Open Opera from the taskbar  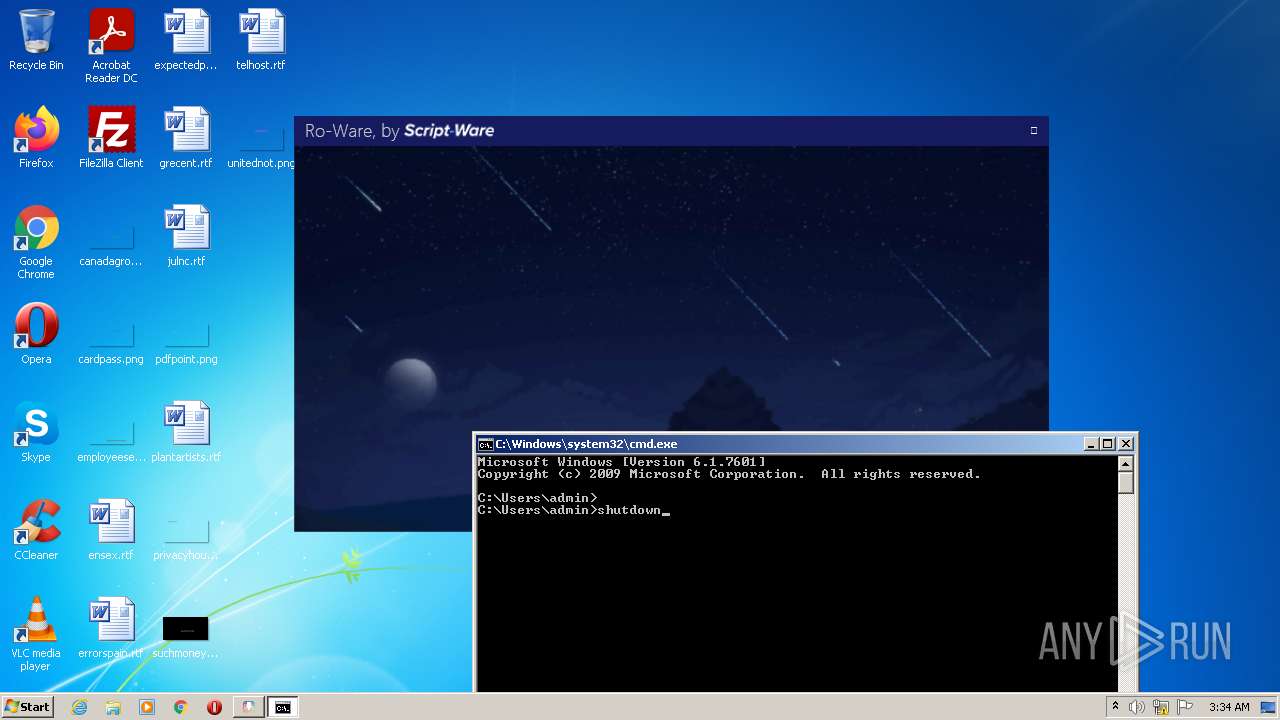214,707
